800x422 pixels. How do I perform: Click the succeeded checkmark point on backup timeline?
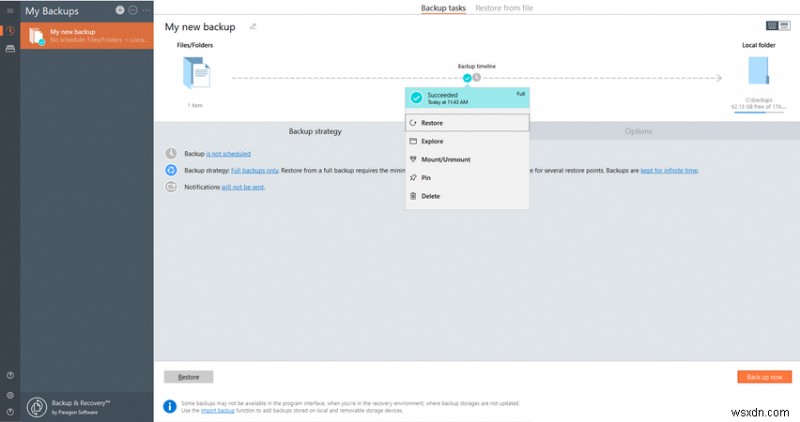point(467,78)
